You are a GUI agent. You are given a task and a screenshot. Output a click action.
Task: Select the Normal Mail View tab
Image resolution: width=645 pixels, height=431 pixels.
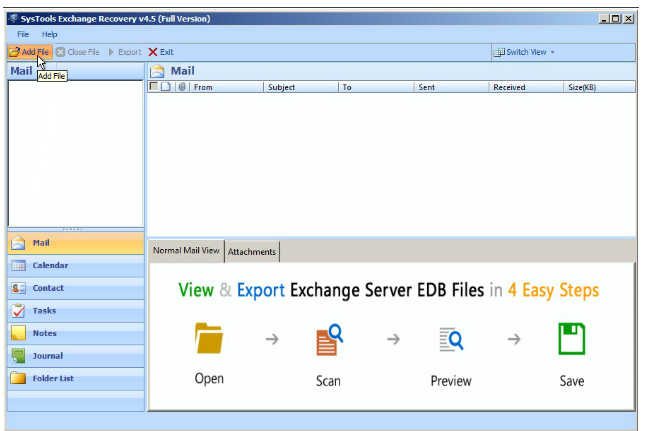(x=186, y=251)
